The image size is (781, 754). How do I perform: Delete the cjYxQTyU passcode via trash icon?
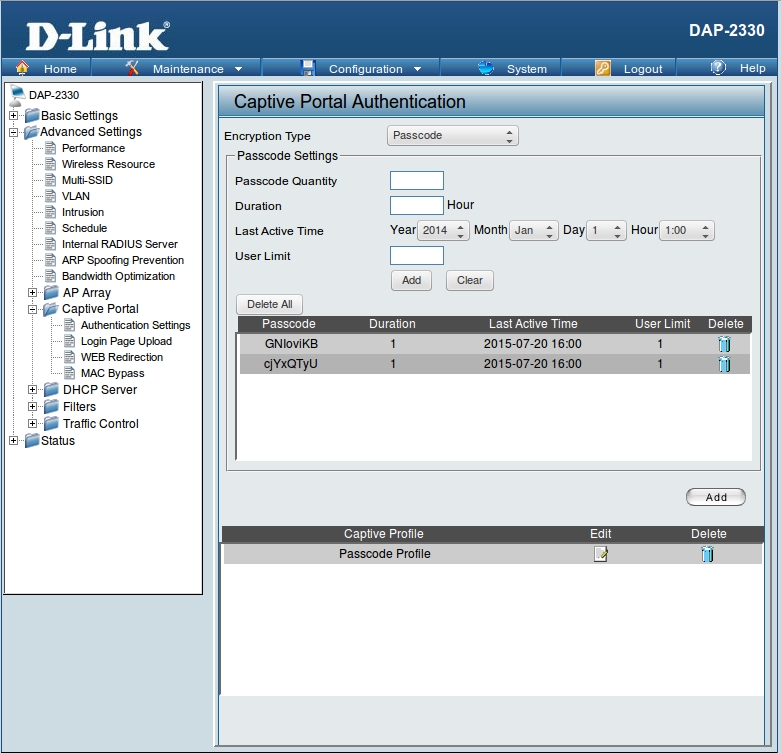[x=724, y=364]
